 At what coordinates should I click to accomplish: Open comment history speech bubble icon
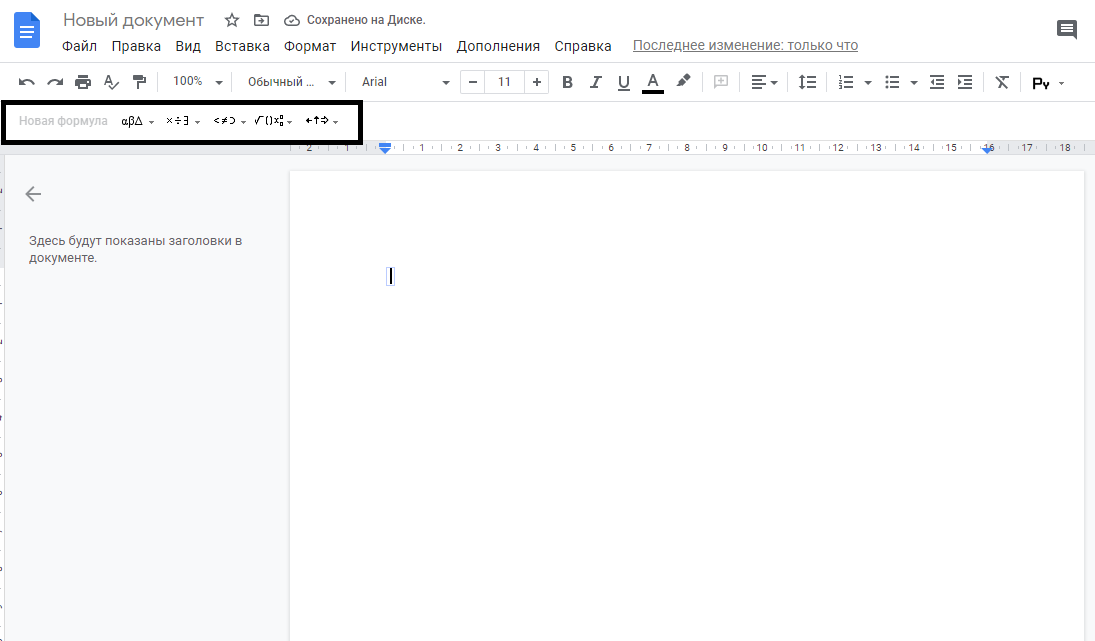pos(1067,29)
